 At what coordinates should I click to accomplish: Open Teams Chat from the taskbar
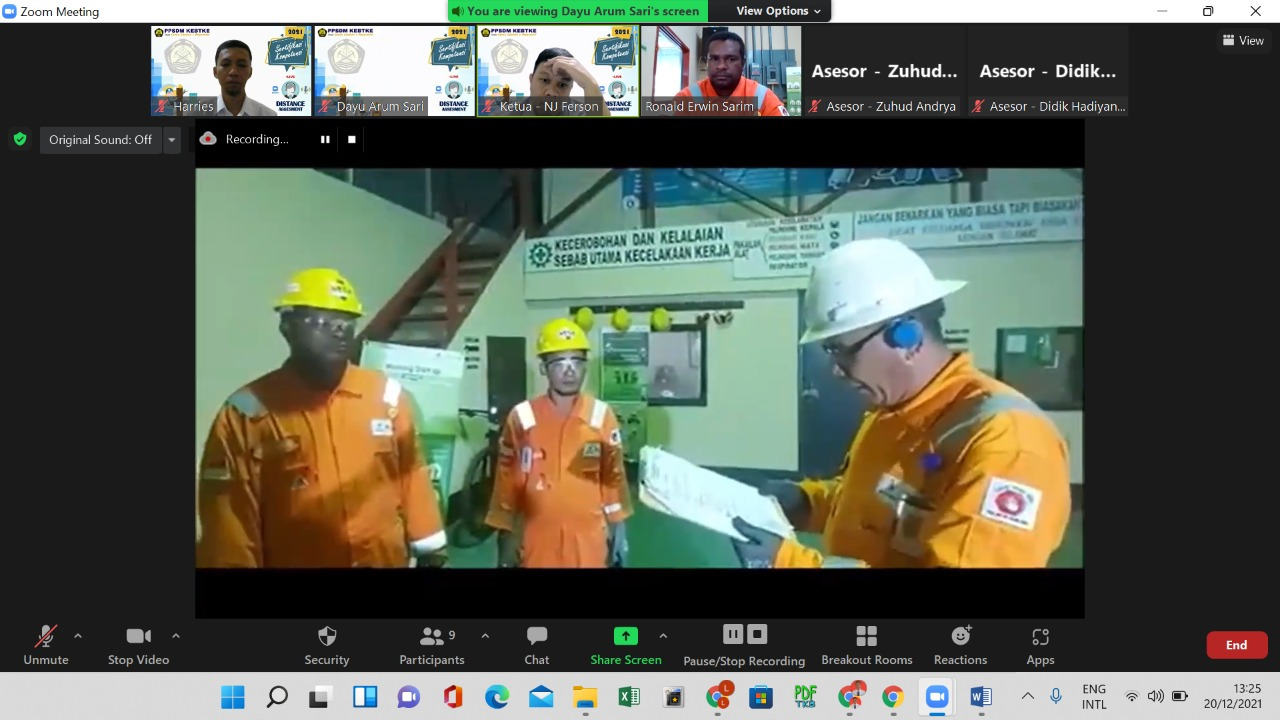409,697
